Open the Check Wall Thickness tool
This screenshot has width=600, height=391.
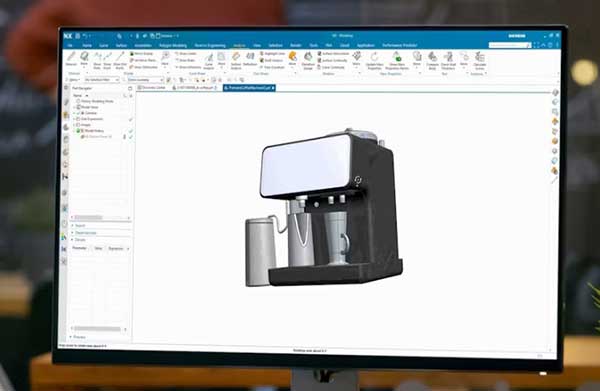click(x=448, y=61)
